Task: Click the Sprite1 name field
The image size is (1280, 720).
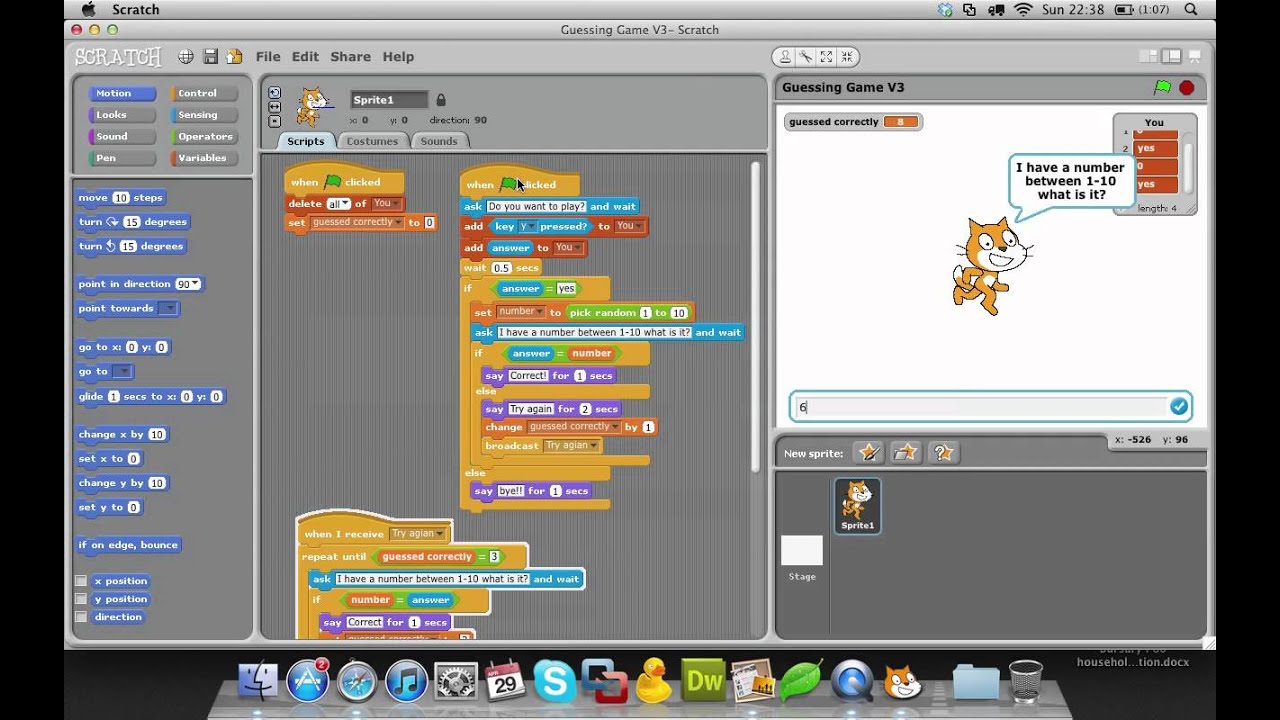Action: click(x=389, y=100)
